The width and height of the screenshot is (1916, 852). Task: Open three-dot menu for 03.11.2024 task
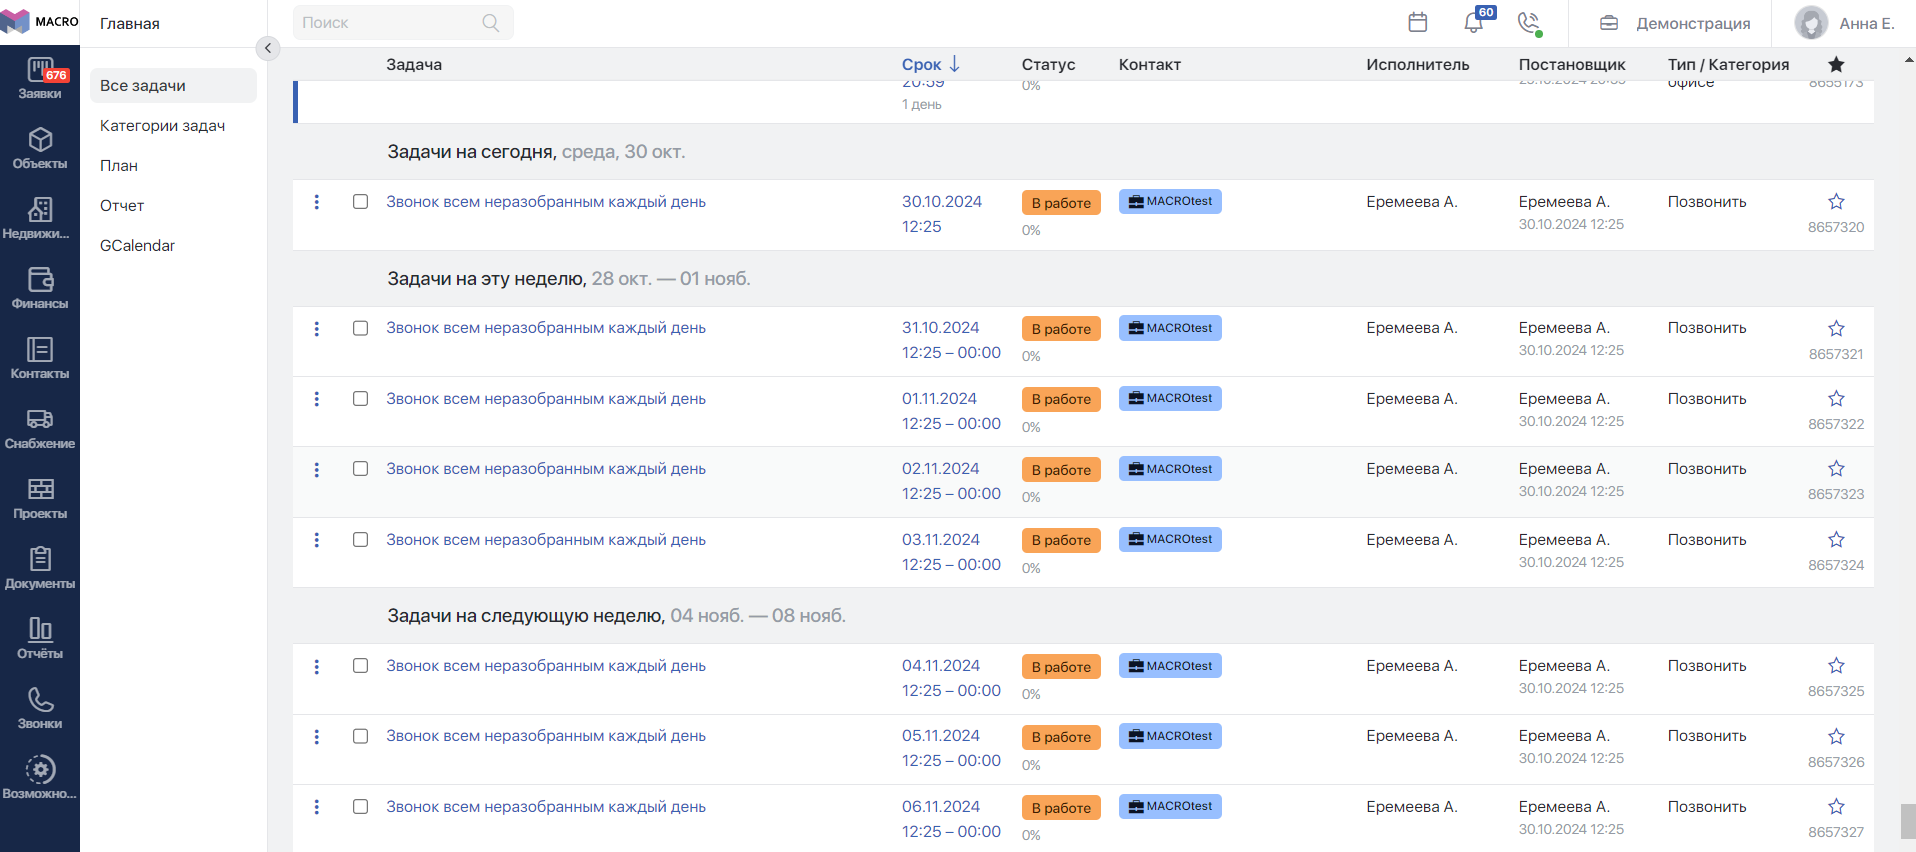point(317,540)
